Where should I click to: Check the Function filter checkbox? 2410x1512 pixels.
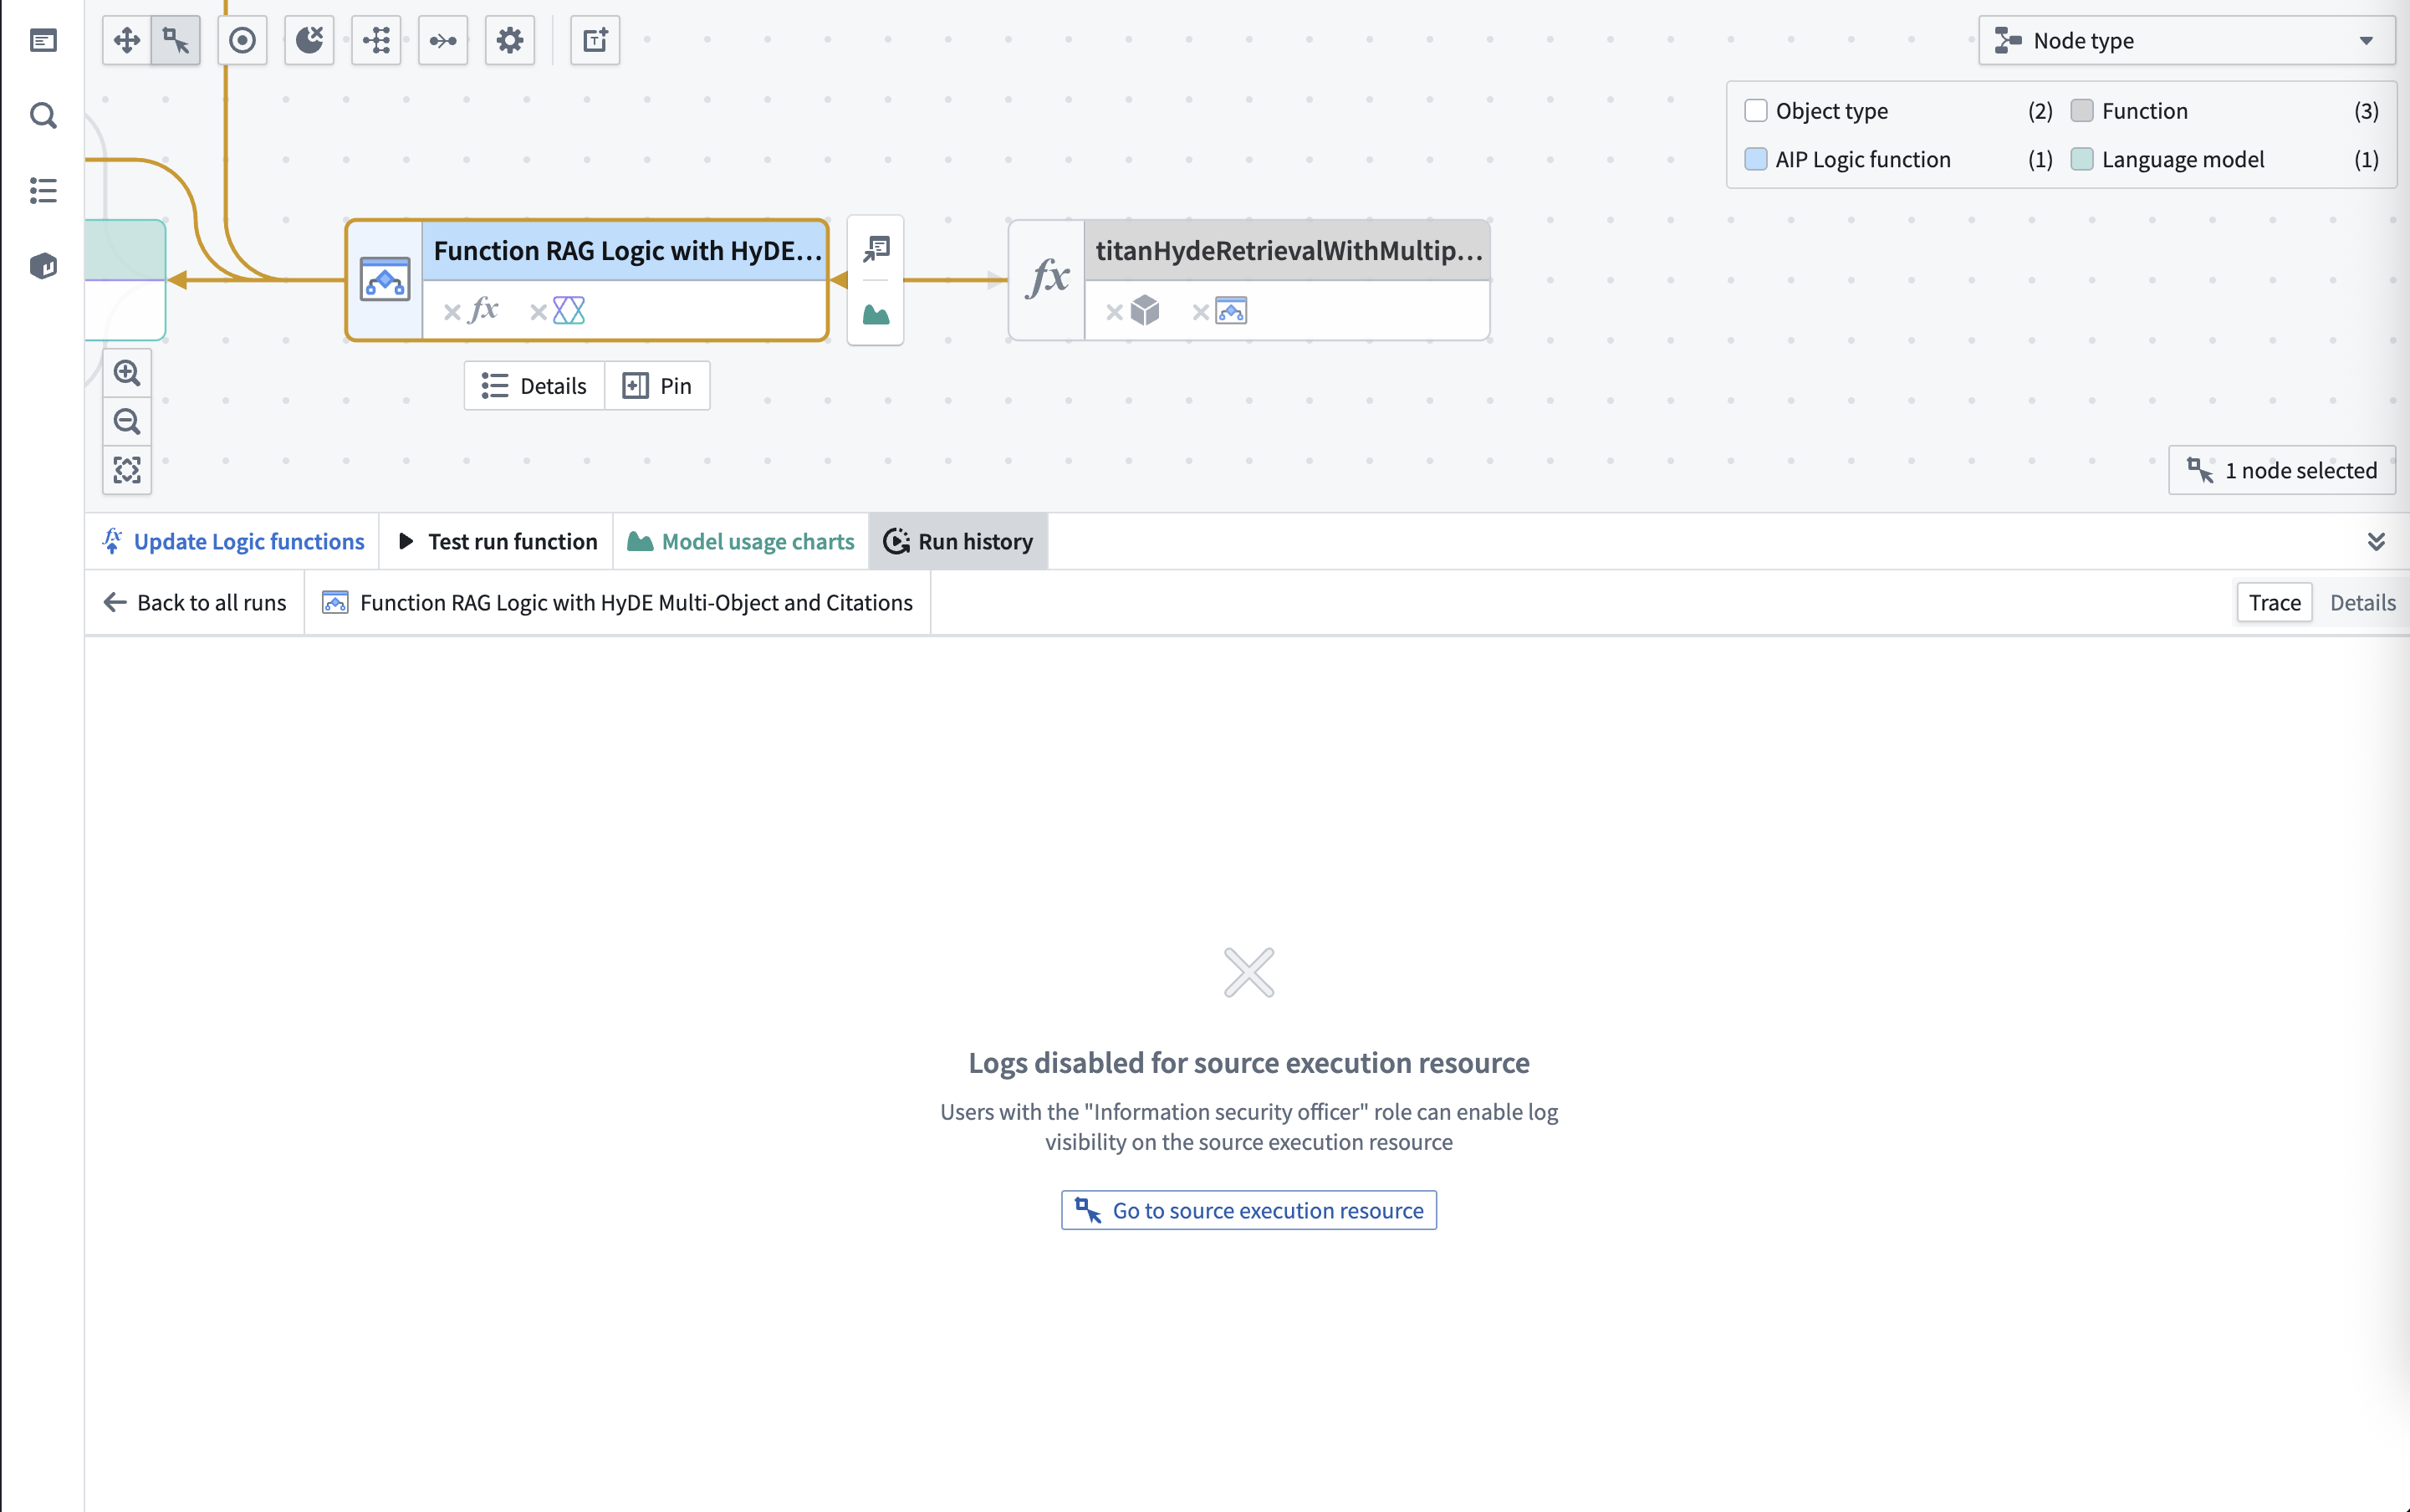coord(2083,111)
